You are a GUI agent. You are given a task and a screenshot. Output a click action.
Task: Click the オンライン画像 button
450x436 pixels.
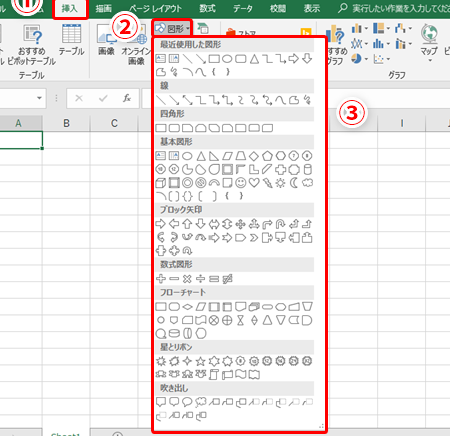[137, 45]
